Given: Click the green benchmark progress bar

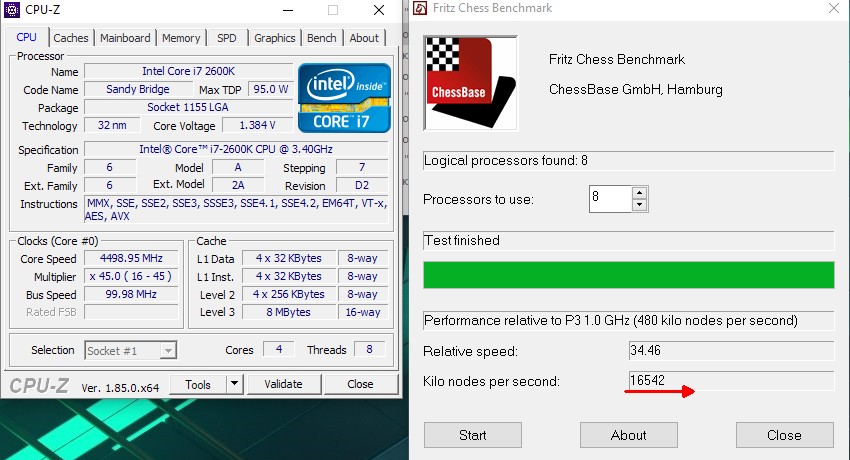Looking at the screenshot, I should pos(629,275).
